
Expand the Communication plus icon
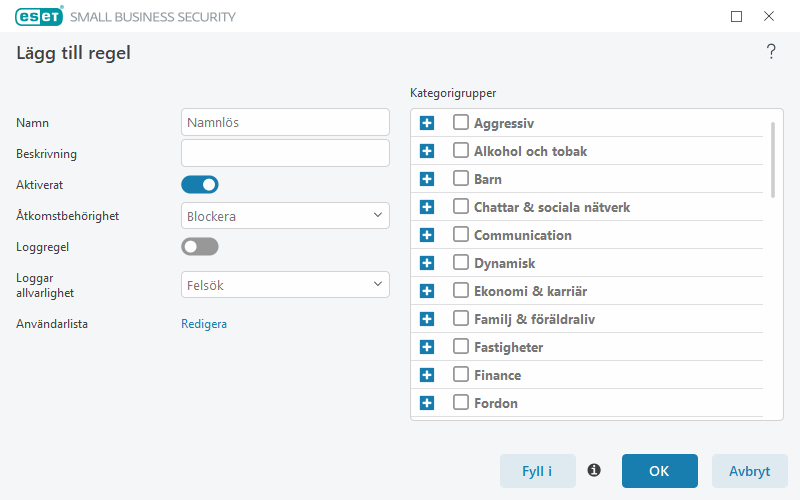[427, 235]
